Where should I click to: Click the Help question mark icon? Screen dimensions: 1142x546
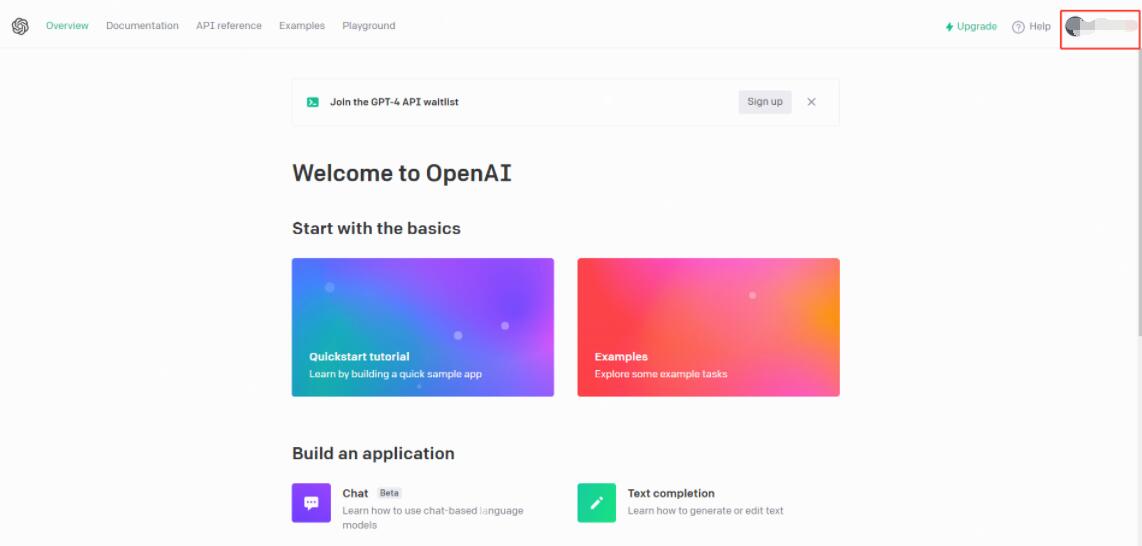[x=1018, y=27]
